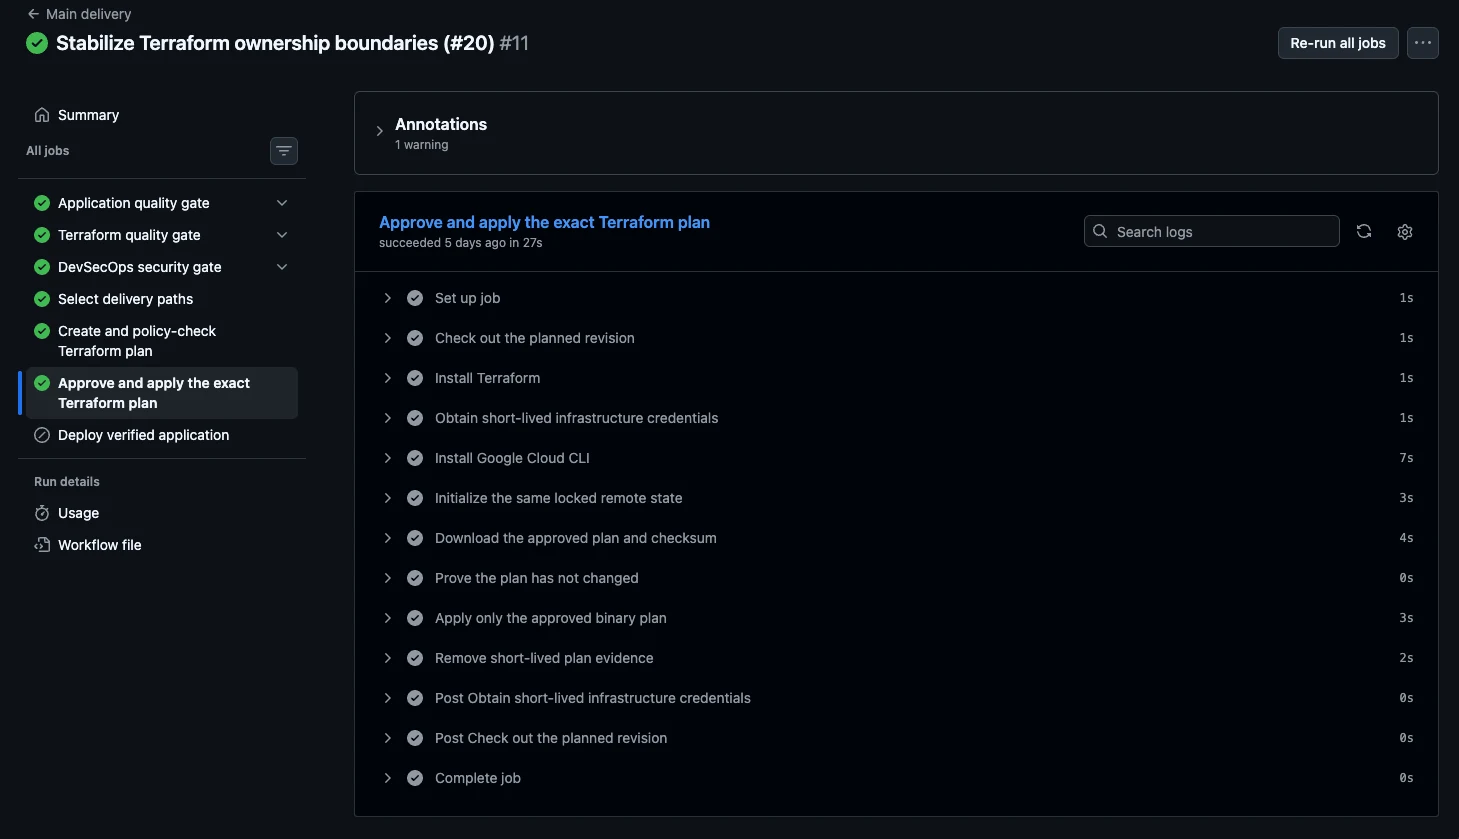This screenshot has width=1459, height=839.
Task: Click the green run status check in the title
Action: 37,43
